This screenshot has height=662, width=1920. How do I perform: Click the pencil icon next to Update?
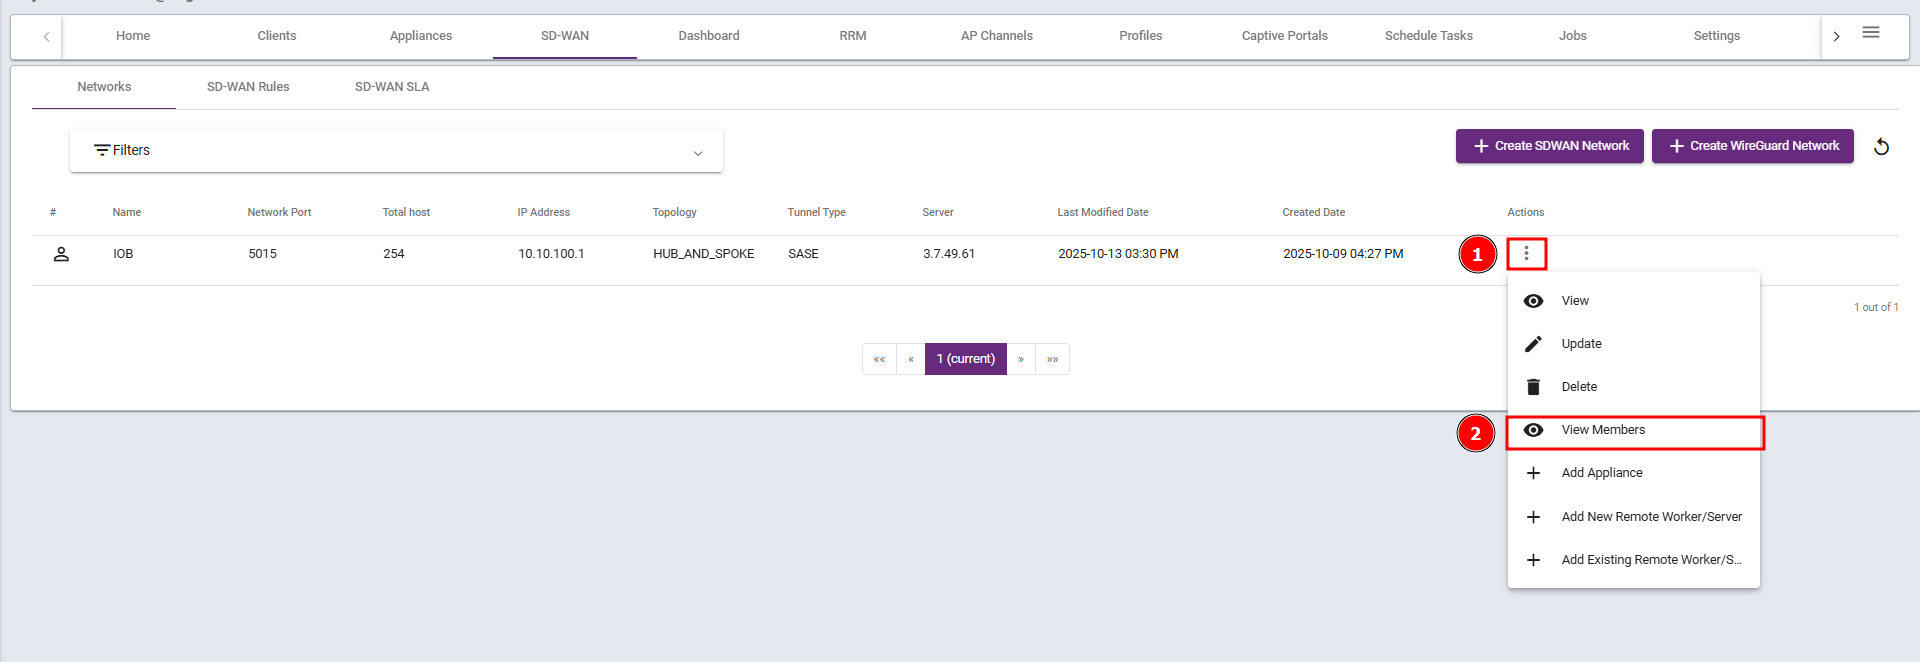pyautogui.click(x=1533, y=344)
